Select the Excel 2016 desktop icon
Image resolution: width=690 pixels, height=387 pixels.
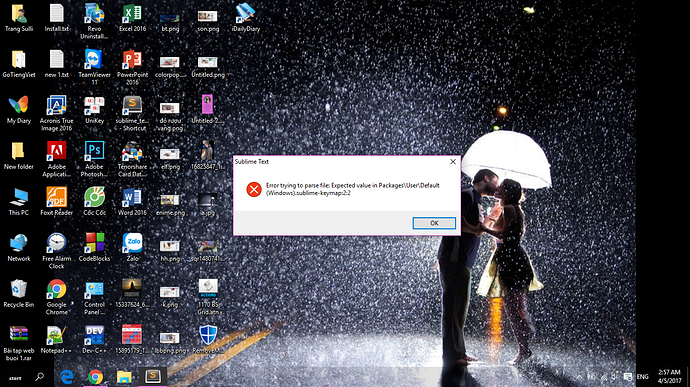pos(132,18)
